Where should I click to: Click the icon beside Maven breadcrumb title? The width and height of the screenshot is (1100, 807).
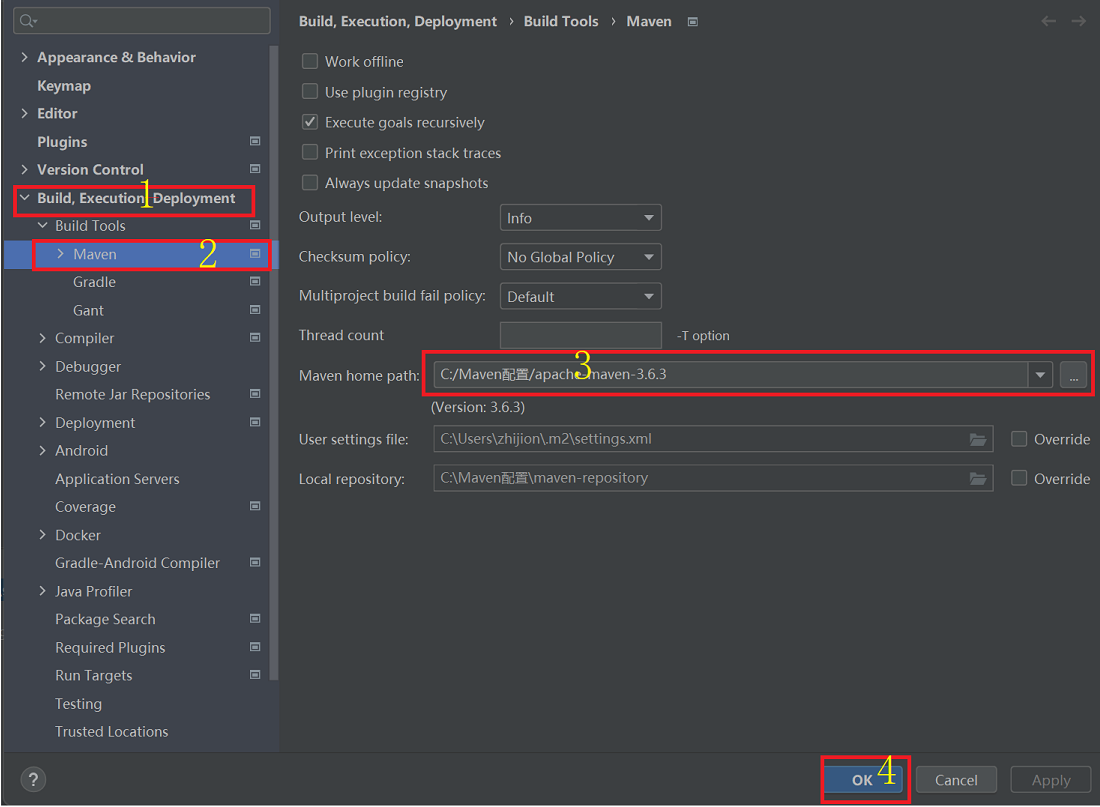pos(692,22)
